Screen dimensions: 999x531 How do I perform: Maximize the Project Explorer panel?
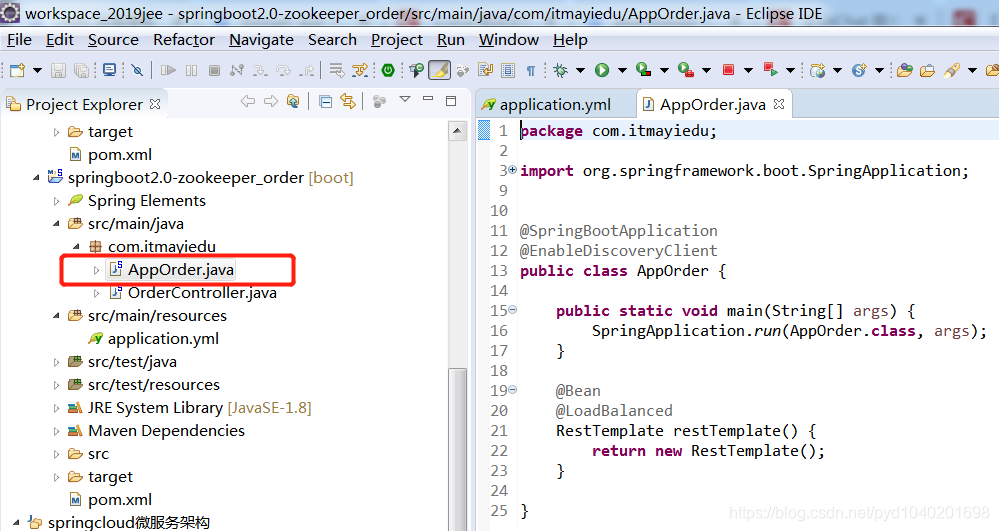tap(451, 100)
